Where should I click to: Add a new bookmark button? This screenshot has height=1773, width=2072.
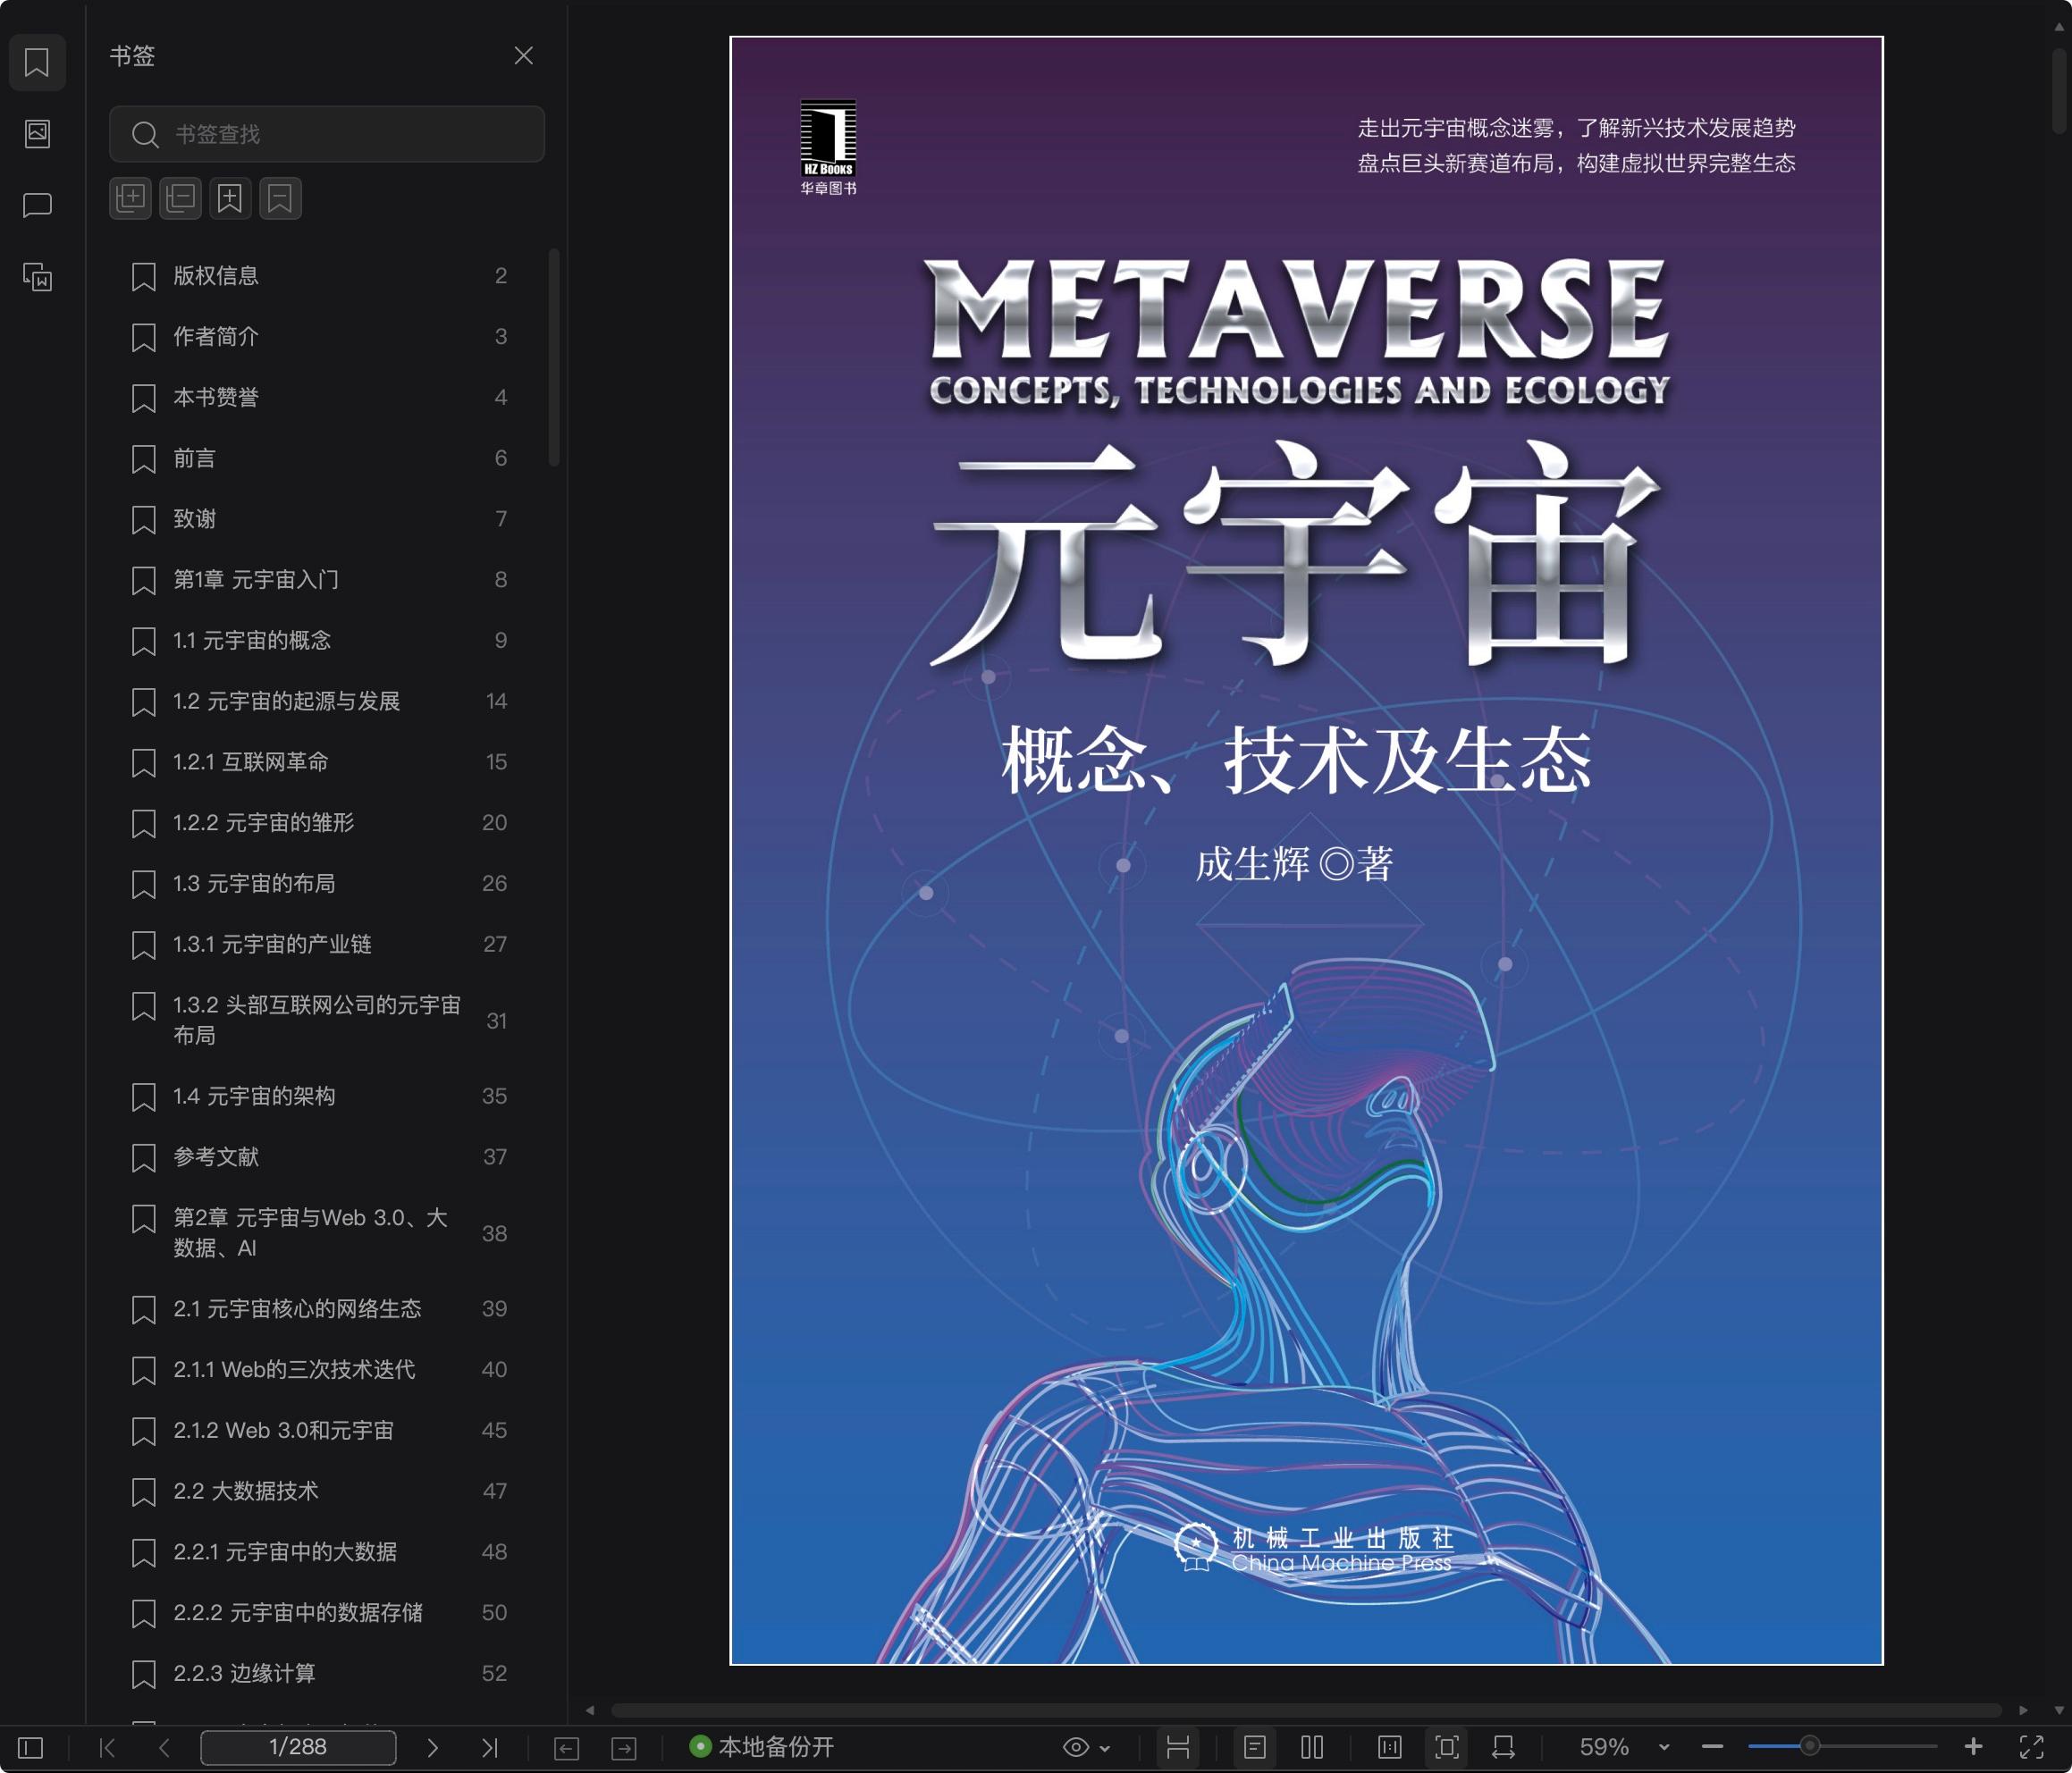pos(230,198)
